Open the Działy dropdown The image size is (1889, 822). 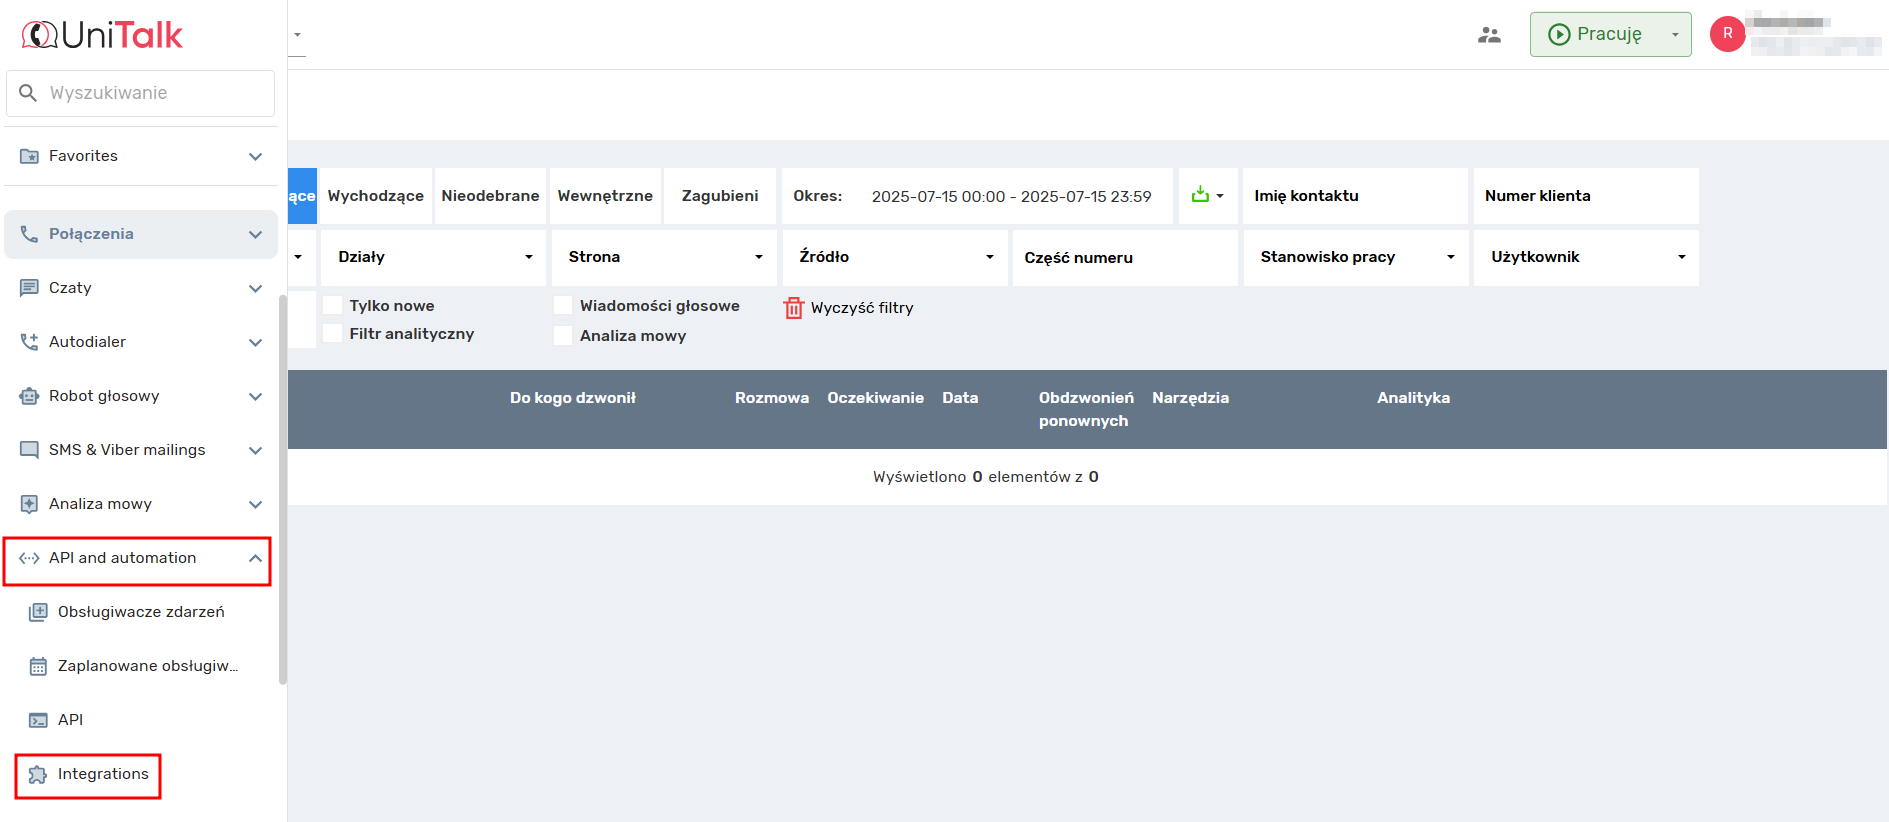[x=434, y=257]
